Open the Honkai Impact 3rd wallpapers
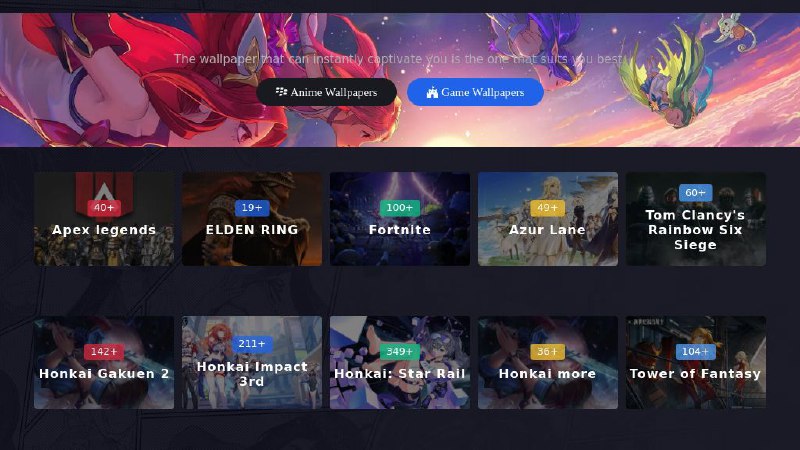The width and height of the screenshot is (800, 450). [252, 363]
